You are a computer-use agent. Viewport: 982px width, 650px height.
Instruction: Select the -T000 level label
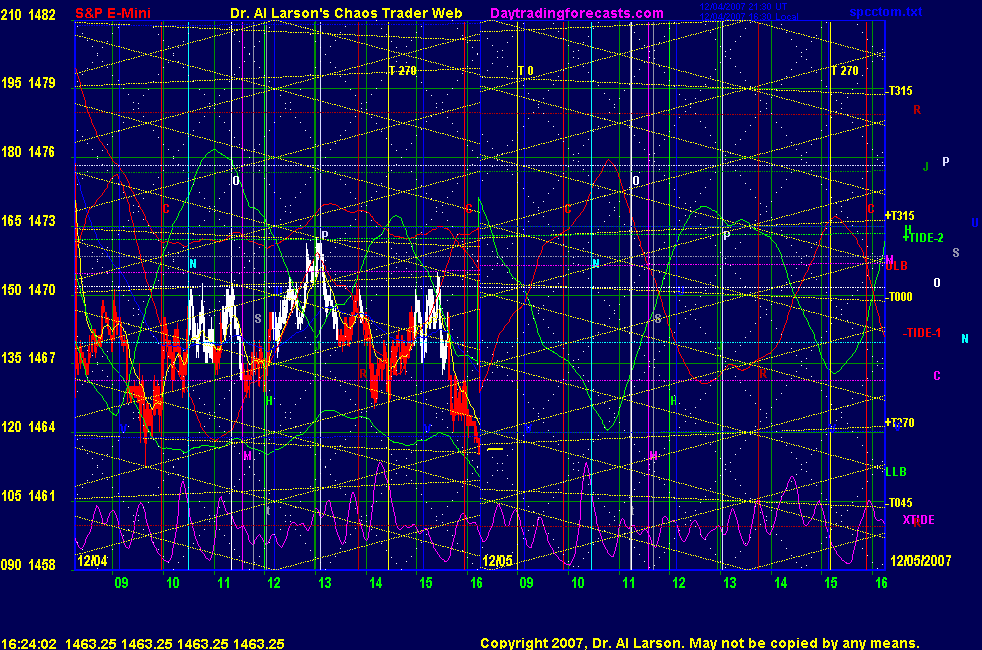(x=900, y=297)
